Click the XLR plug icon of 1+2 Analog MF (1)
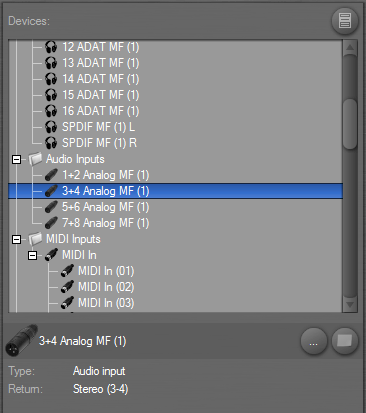 click(x=51, y=175)
